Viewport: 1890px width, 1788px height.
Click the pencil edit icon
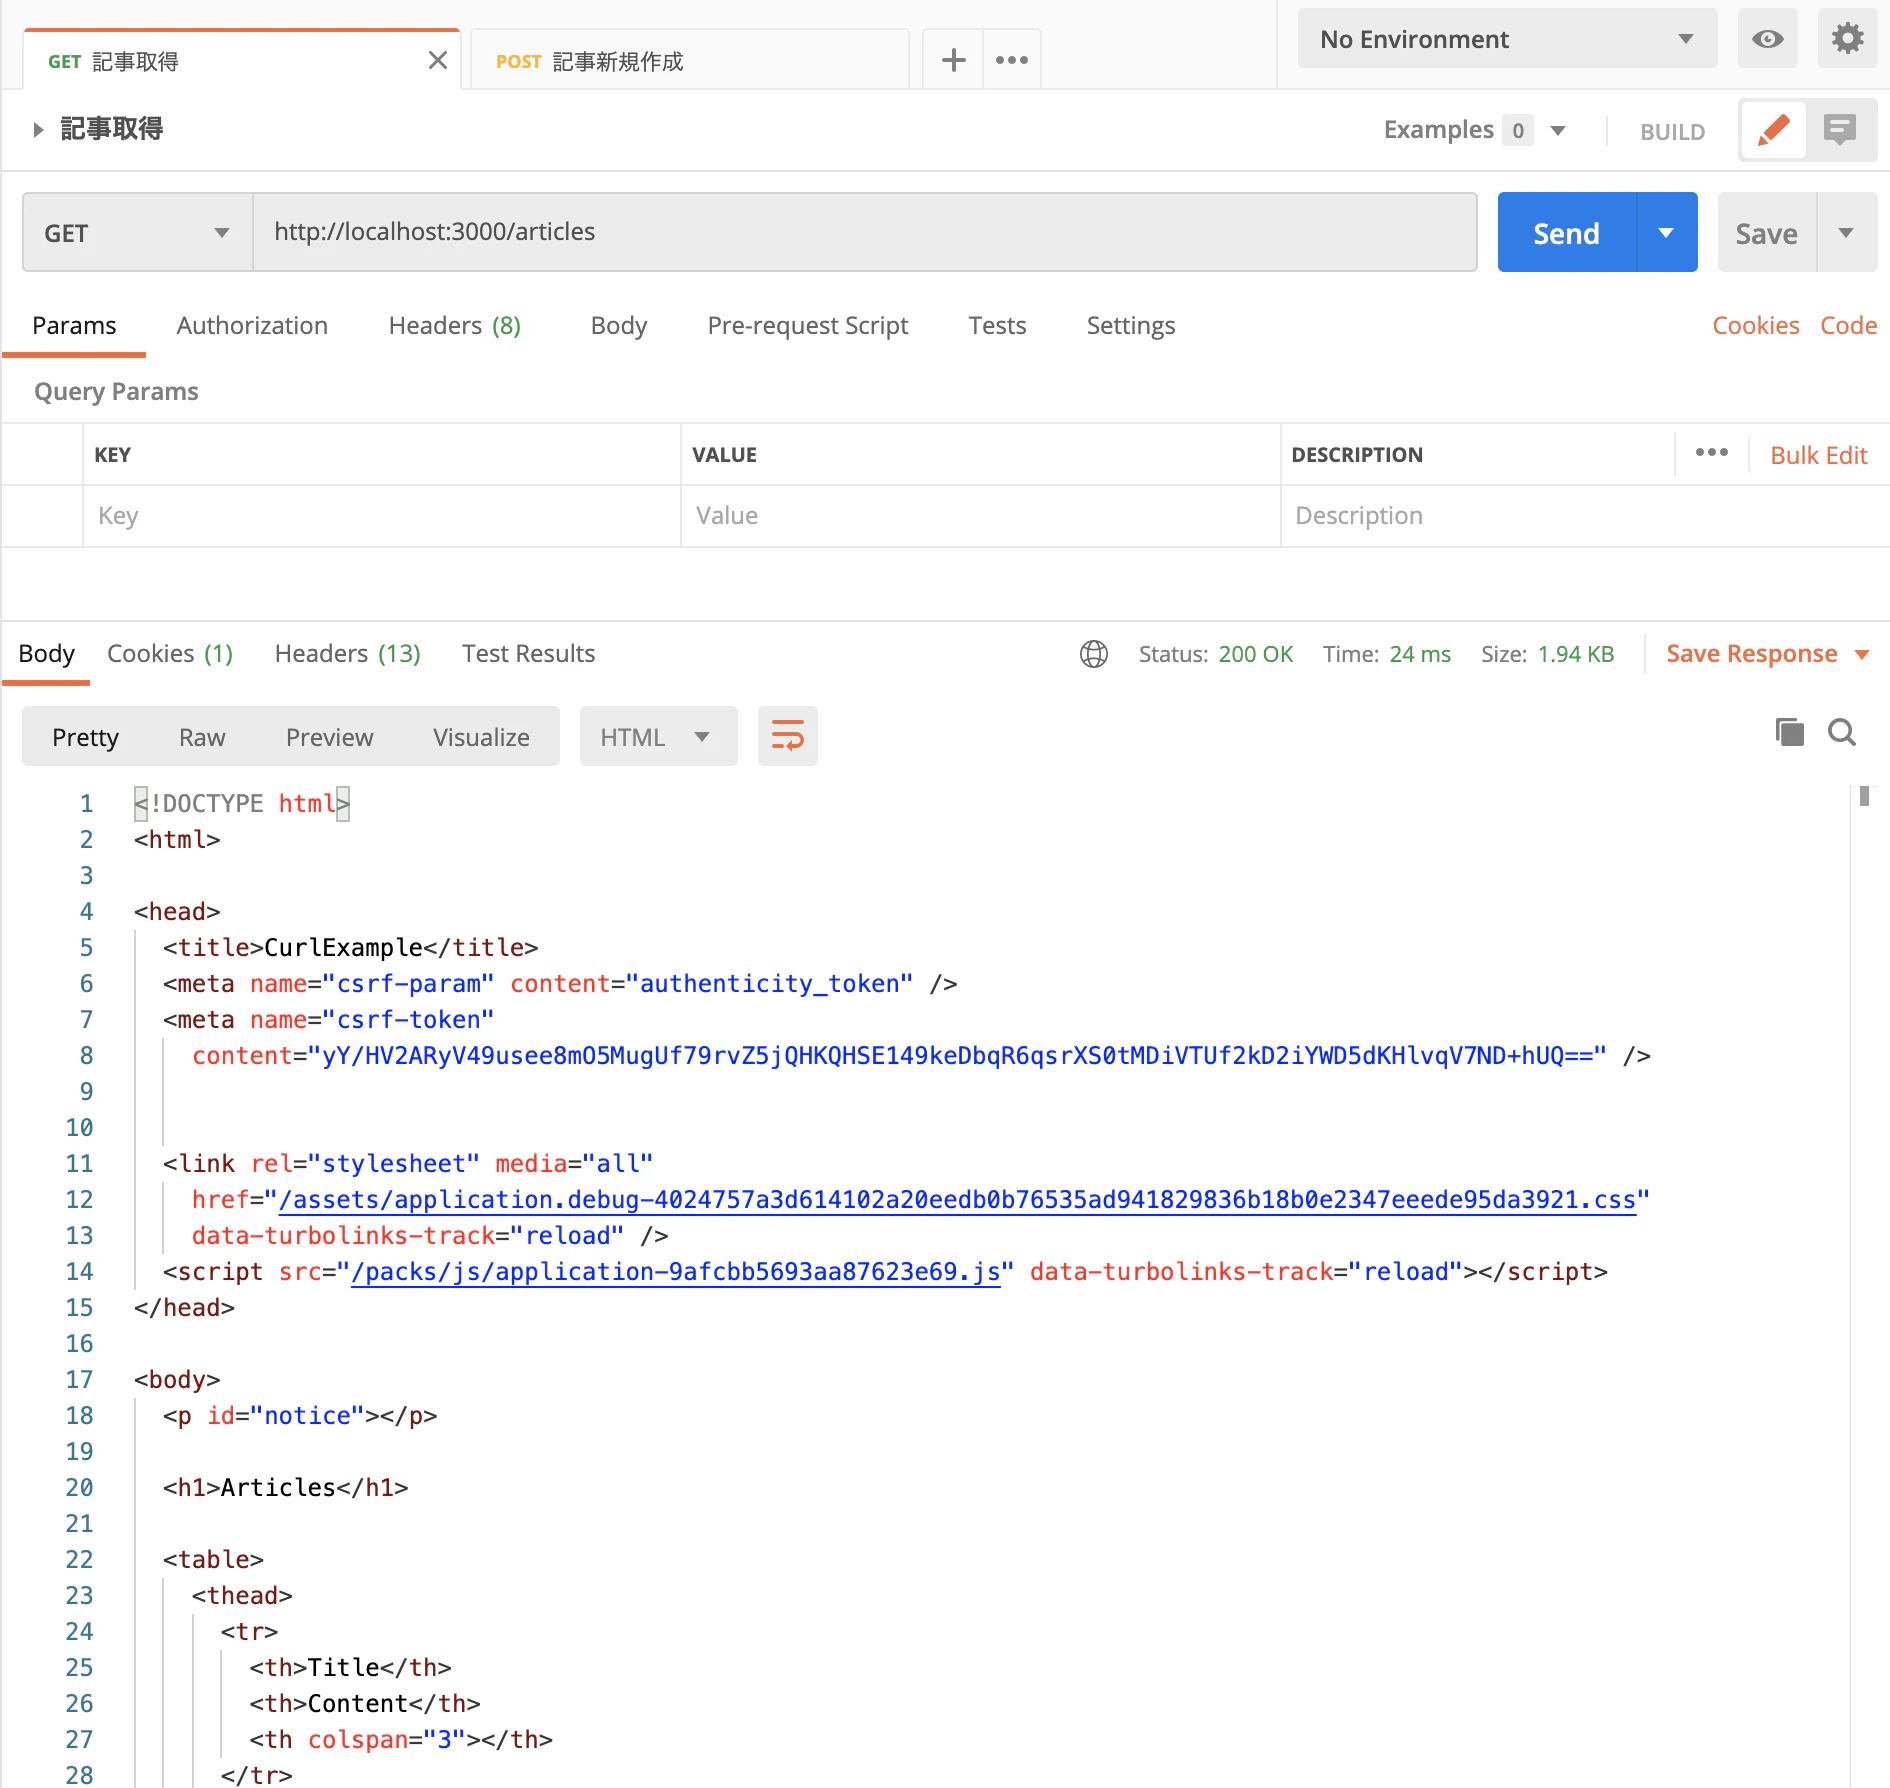pos(1773,130)
